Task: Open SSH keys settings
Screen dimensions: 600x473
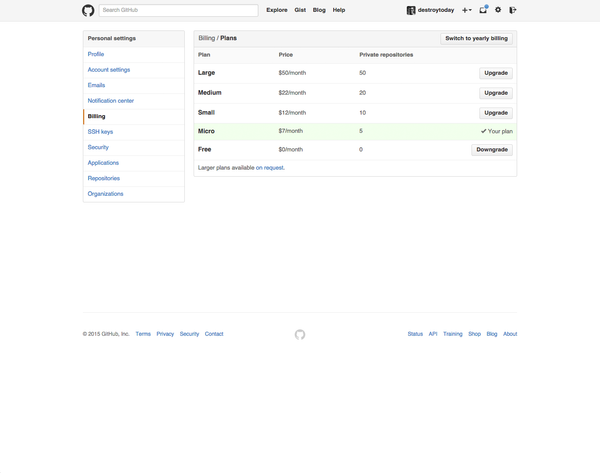Action: point(100,132)
